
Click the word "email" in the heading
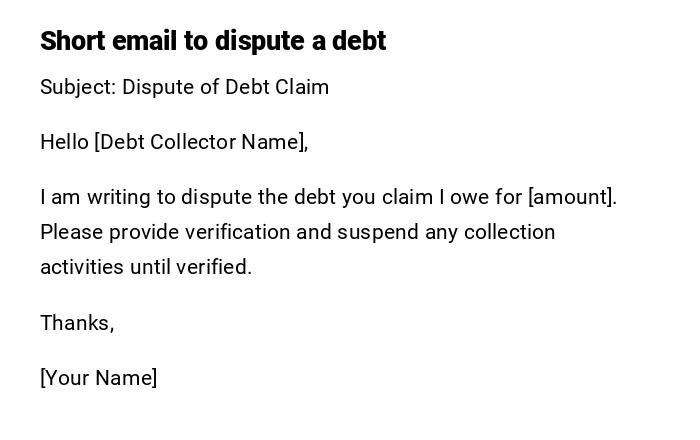coord(142,41)
